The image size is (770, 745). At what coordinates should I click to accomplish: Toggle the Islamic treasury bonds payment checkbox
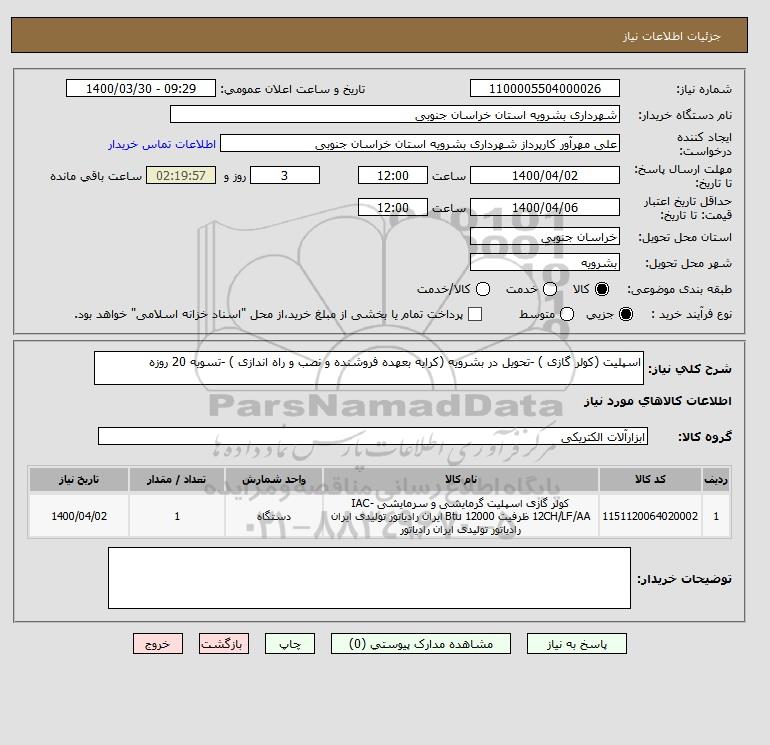pyautogui.click(x=475, y=314)
